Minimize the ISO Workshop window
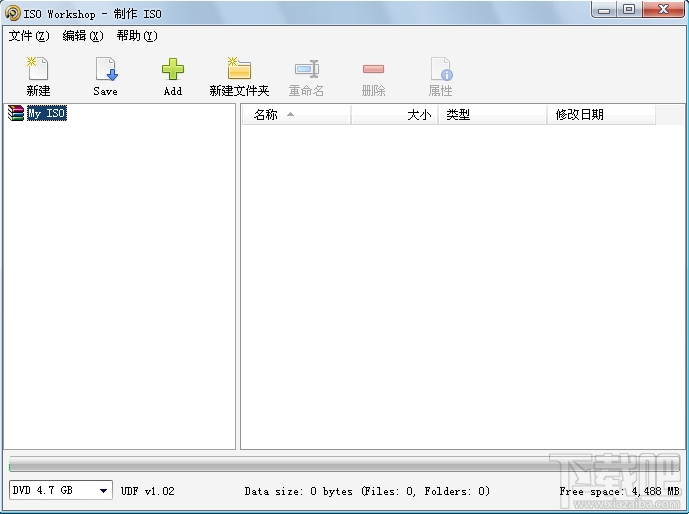 [x=604, y=10]
